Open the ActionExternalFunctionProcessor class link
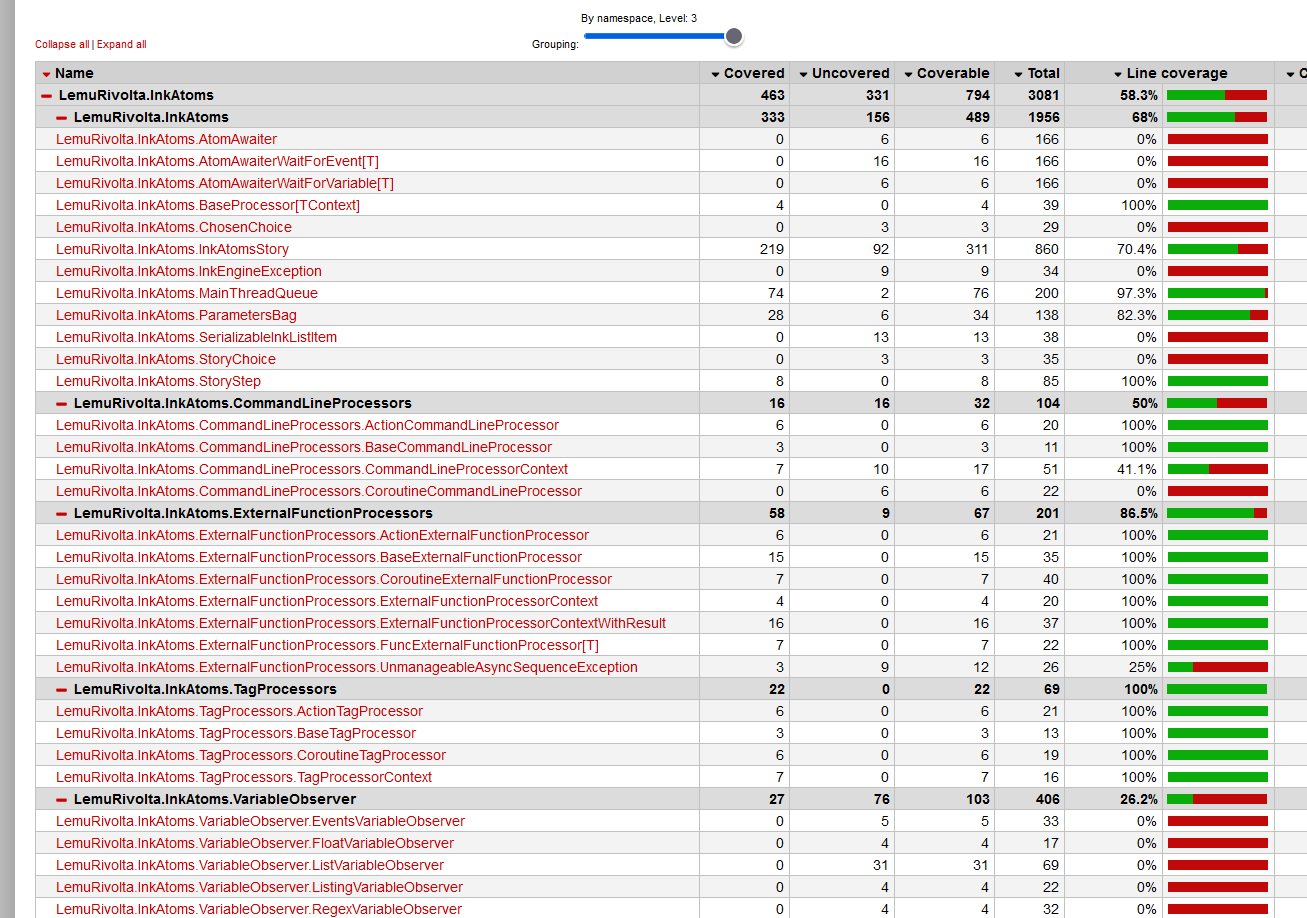 pyautogui.click(x=322, y=535)
